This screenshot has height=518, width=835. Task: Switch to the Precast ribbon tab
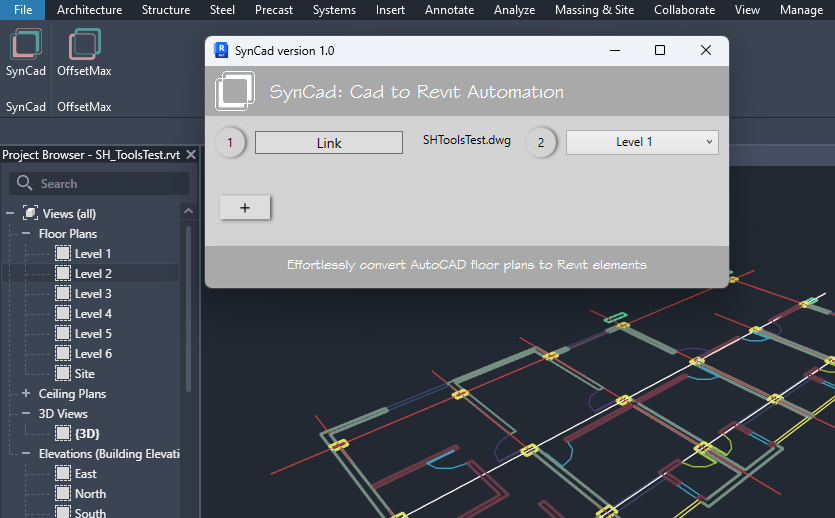click(274, 10)
